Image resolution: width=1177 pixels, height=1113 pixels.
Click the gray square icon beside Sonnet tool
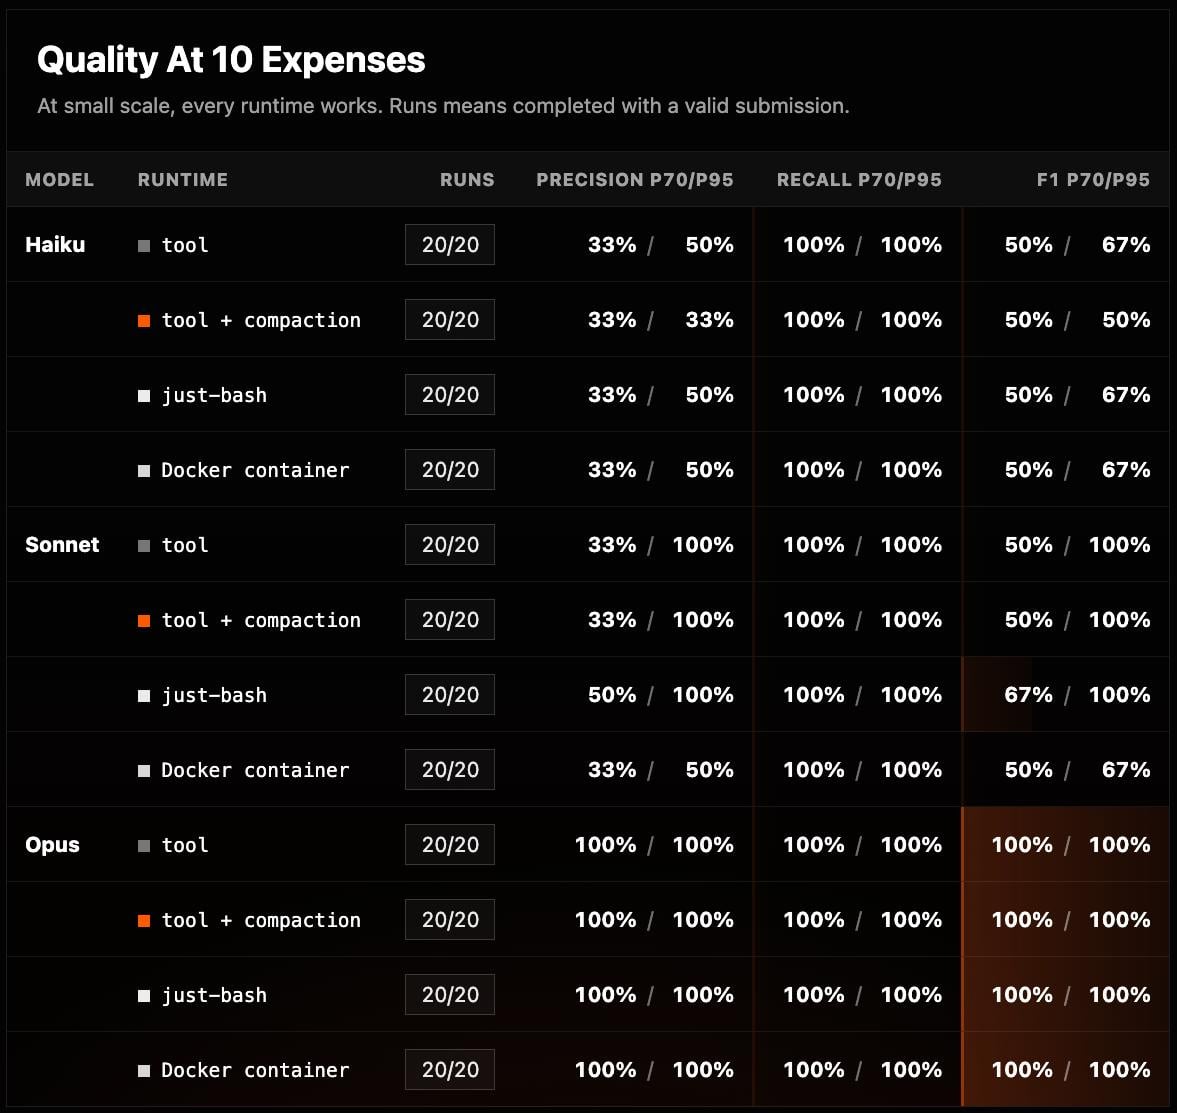(144, 546)
